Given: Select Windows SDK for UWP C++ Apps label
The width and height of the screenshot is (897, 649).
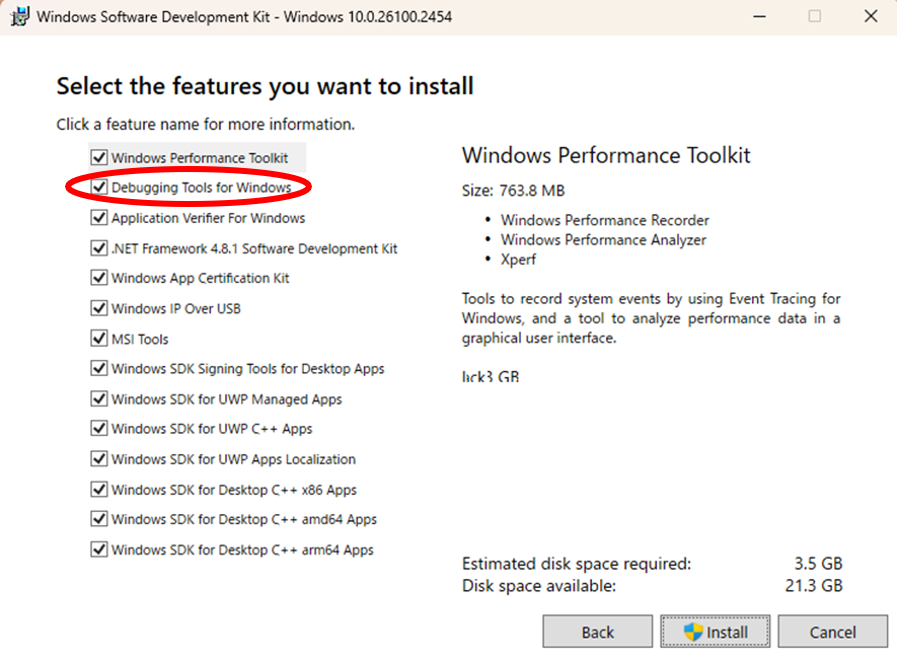Looking at the screenshot, I should 211,429.
